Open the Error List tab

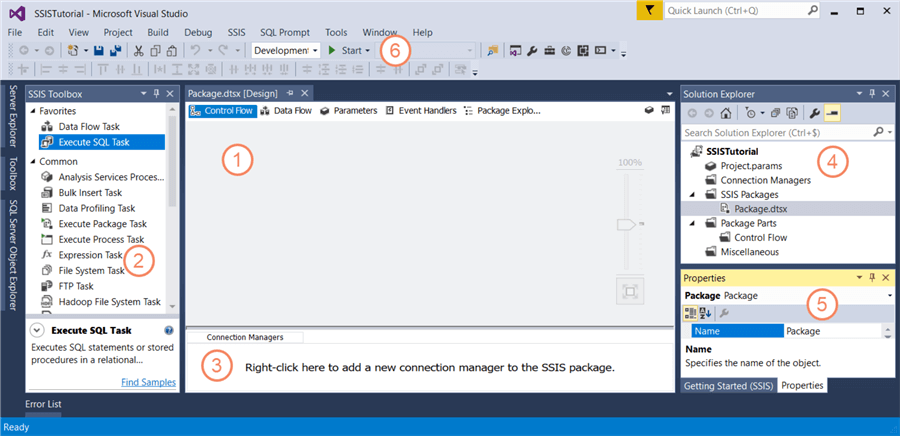[x=43, y=404]
